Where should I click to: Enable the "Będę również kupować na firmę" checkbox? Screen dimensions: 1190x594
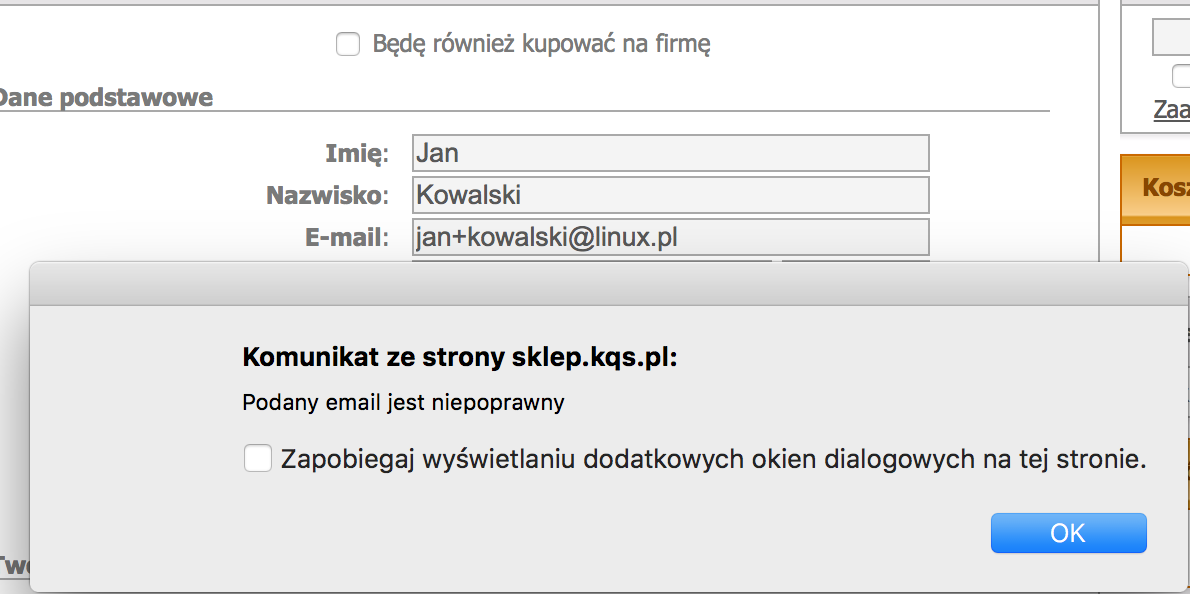[348, 44]
